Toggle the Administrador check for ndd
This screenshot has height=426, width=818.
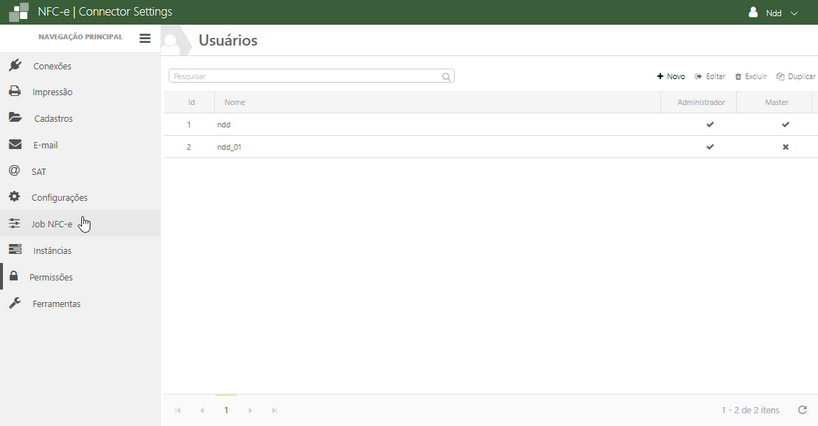pos(710,125)
